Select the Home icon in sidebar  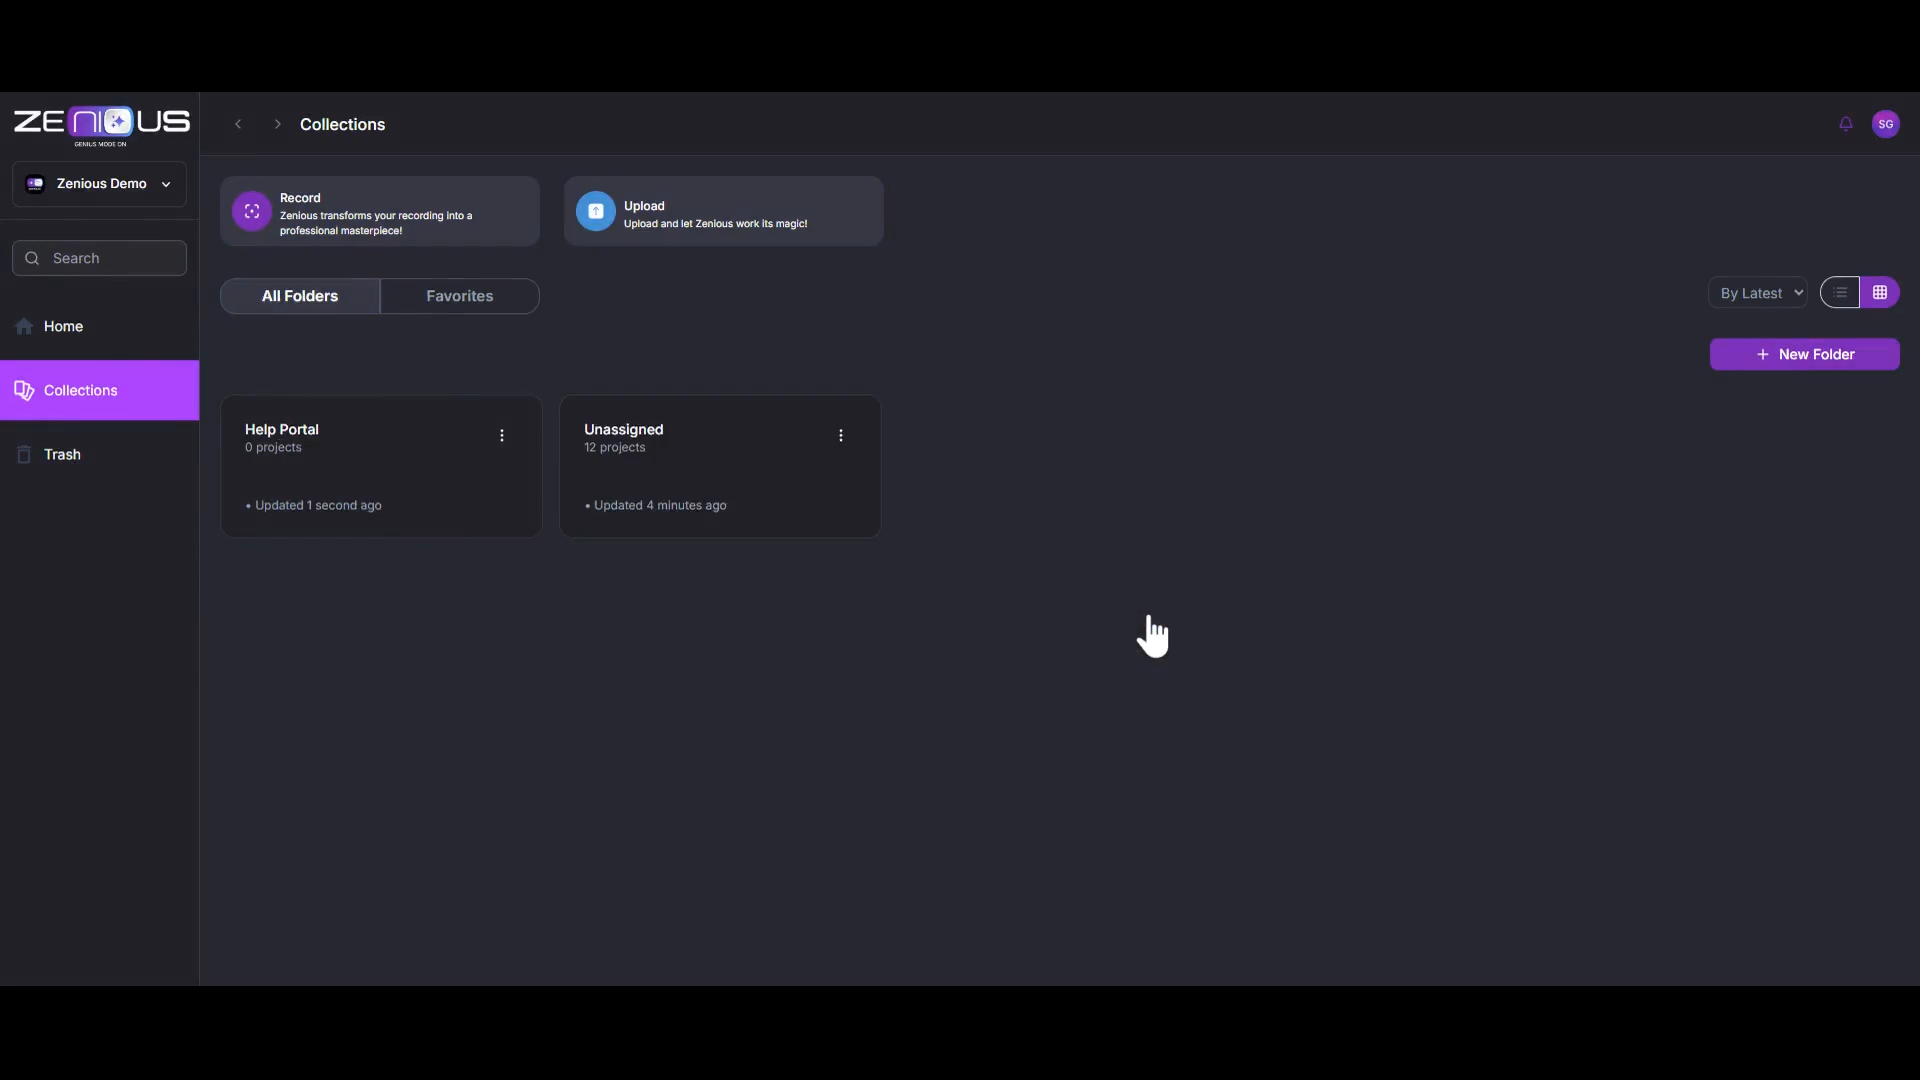coord(22,326)
